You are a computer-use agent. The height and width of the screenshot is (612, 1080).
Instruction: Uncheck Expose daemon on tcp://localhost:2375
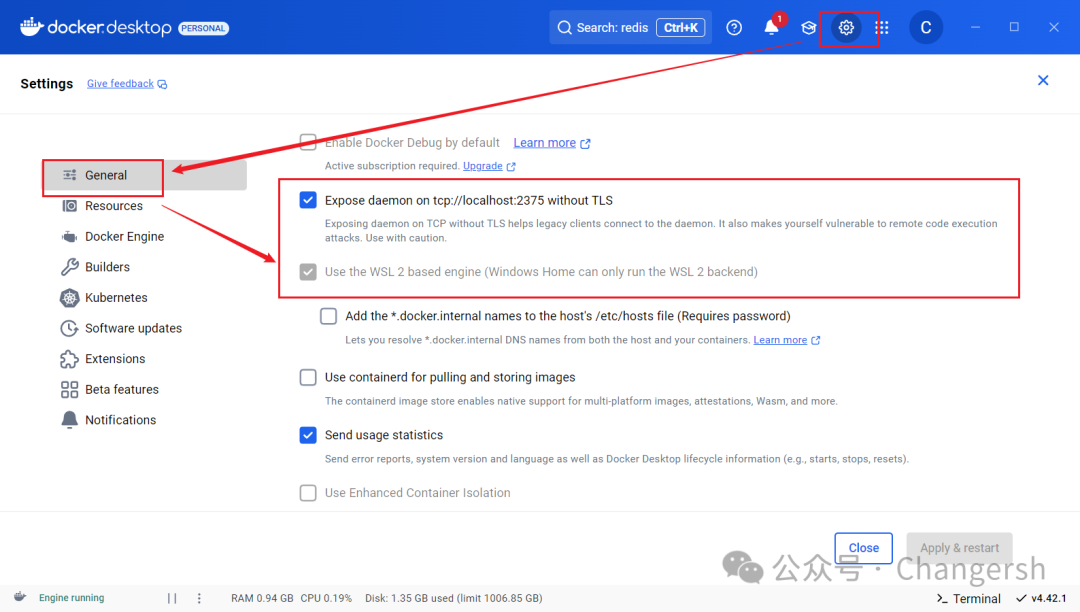click(308, 200)
